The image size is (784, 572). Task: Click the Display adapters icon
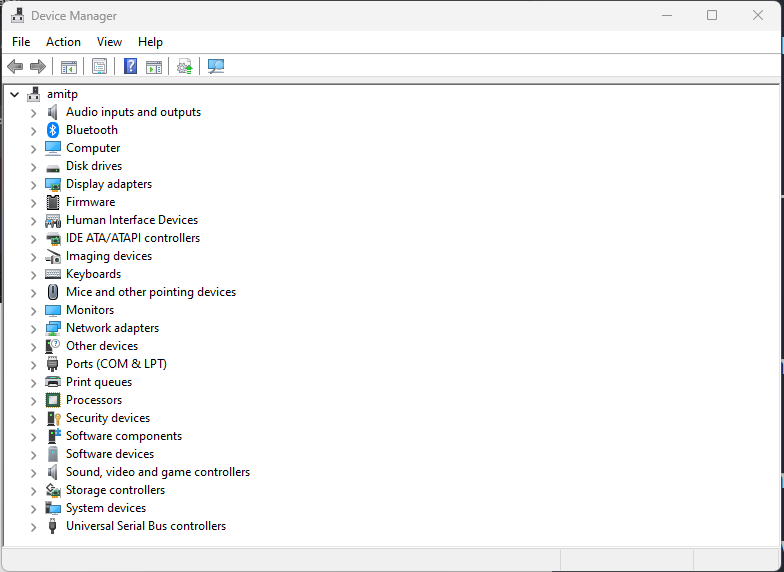(x=52, y=184)
